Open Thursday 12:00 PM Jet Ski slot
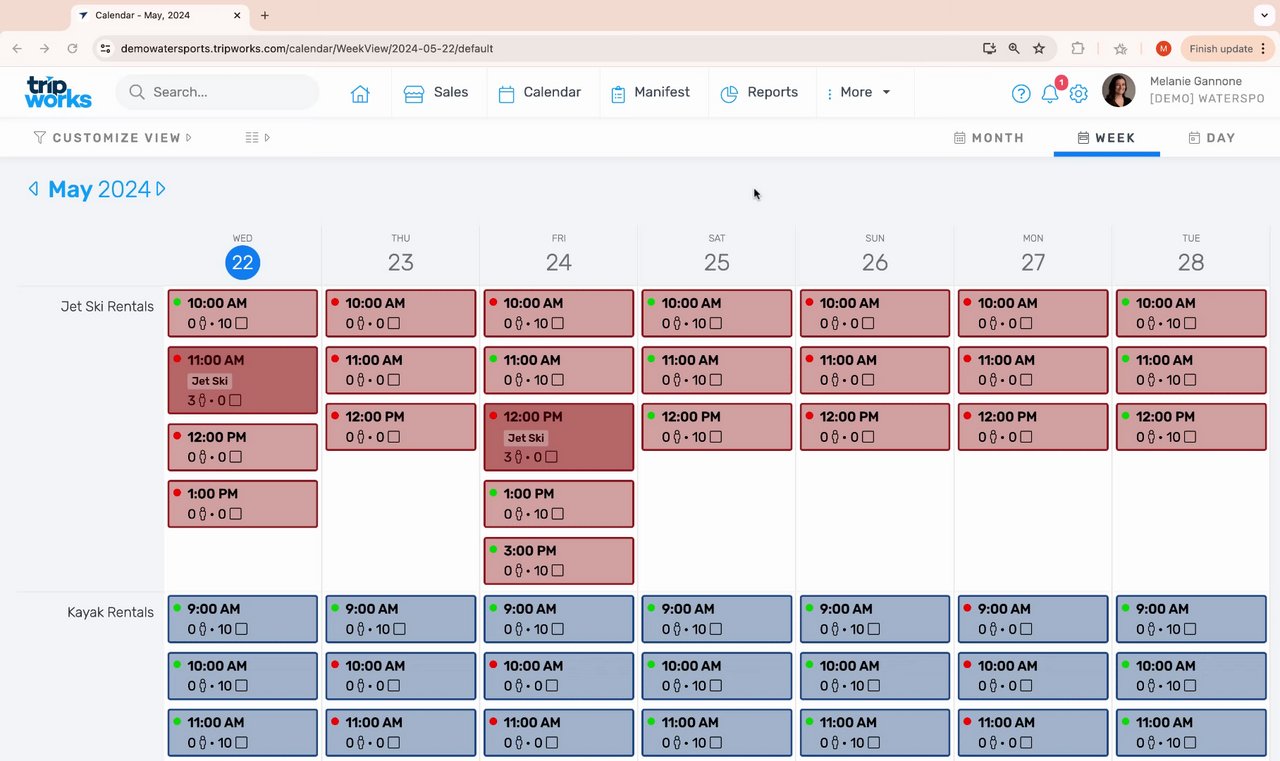 (401, 427)
